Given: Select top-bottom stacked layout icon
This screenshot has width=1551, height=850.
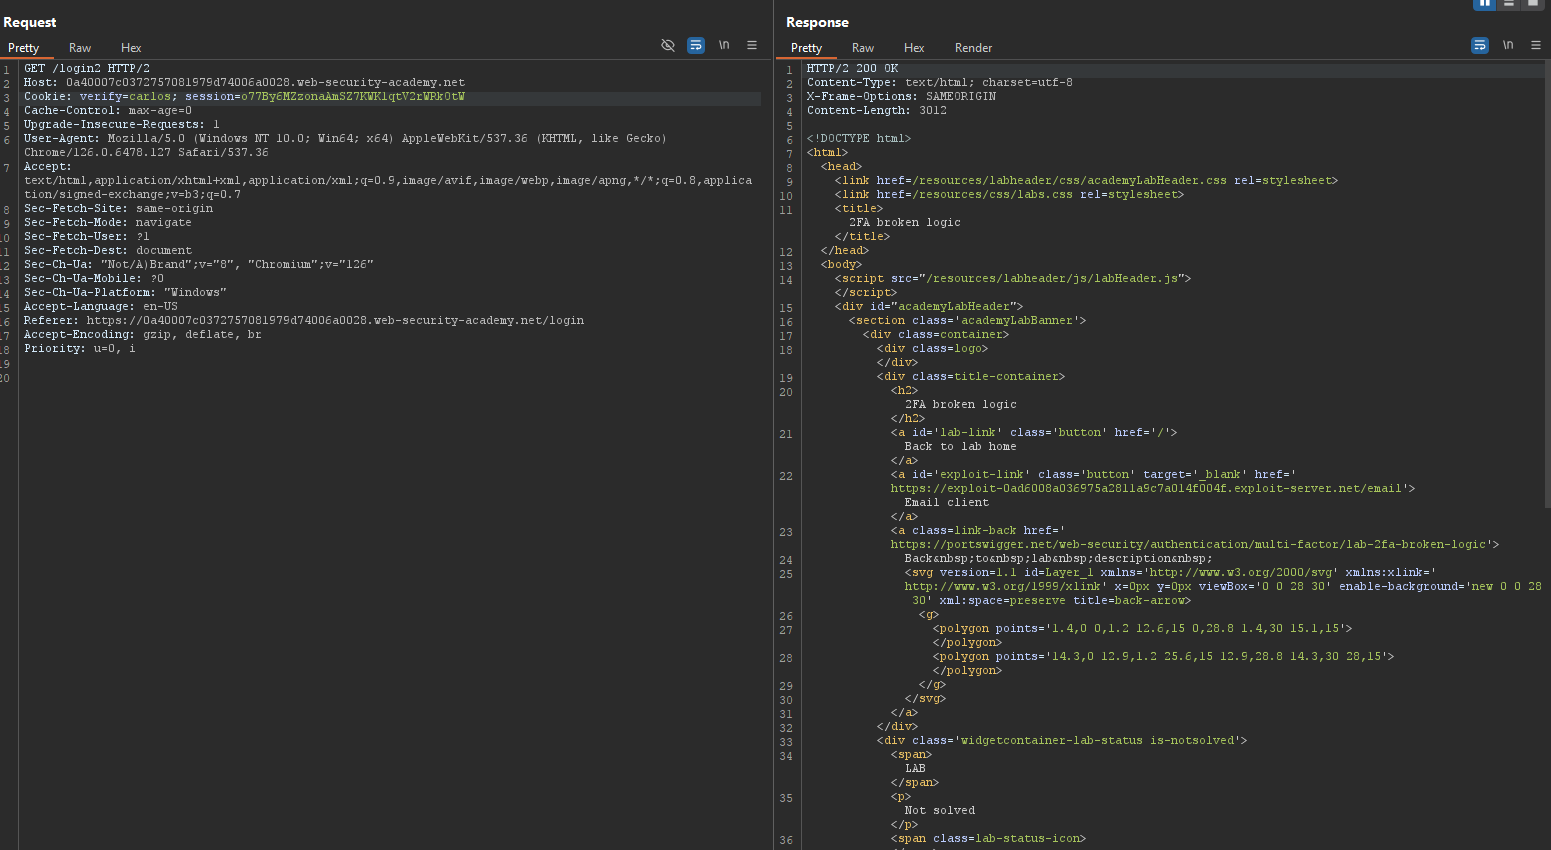Looking at the screenshot, I should click(x=1509, y=3).
